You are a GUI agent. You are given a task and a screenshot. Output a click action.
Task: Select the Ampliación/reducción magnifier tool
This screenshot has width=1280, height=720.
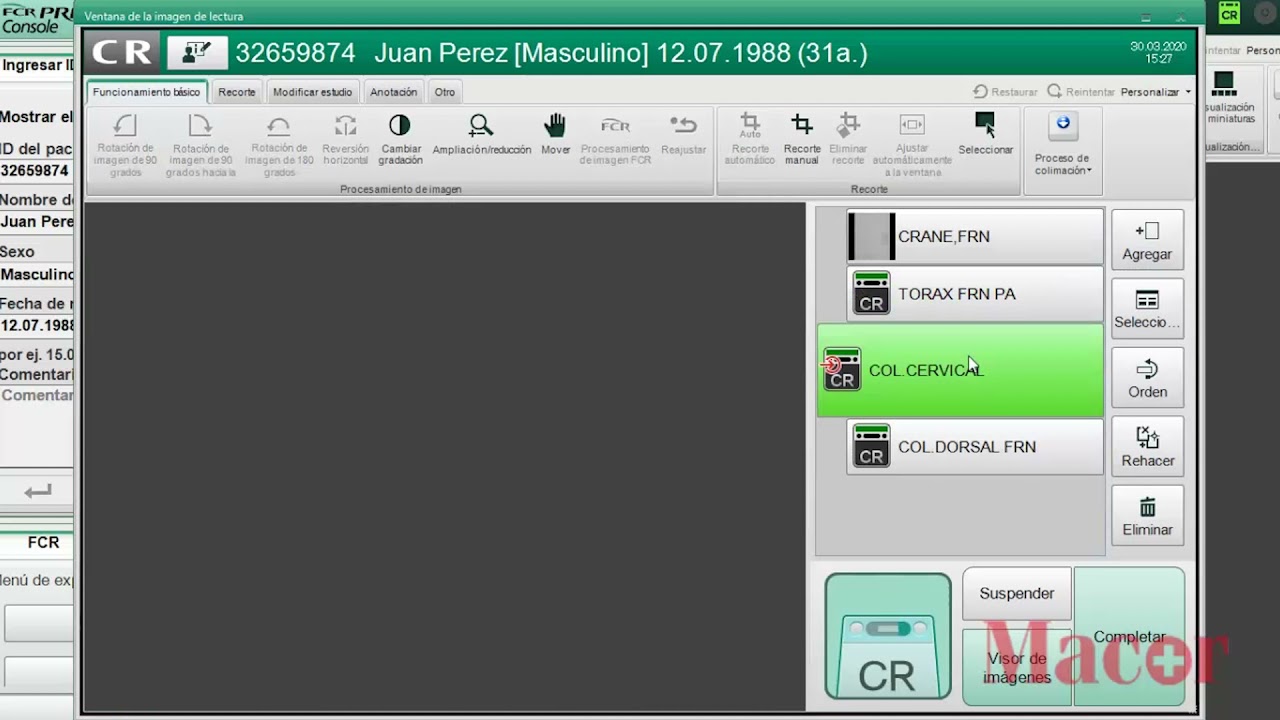pos(482,135)
